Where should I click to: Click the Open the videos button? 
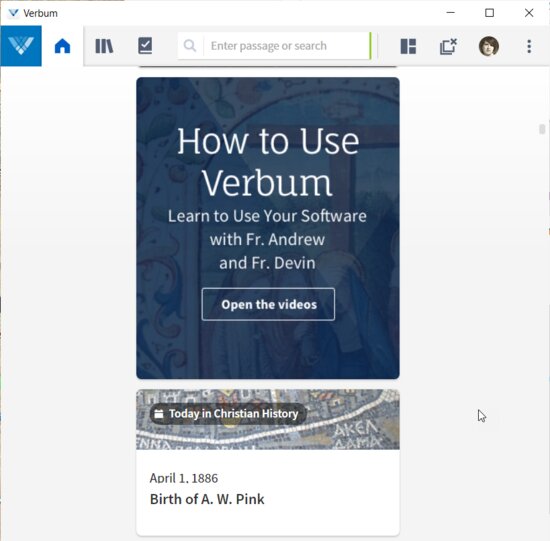(x=268, y=304)
